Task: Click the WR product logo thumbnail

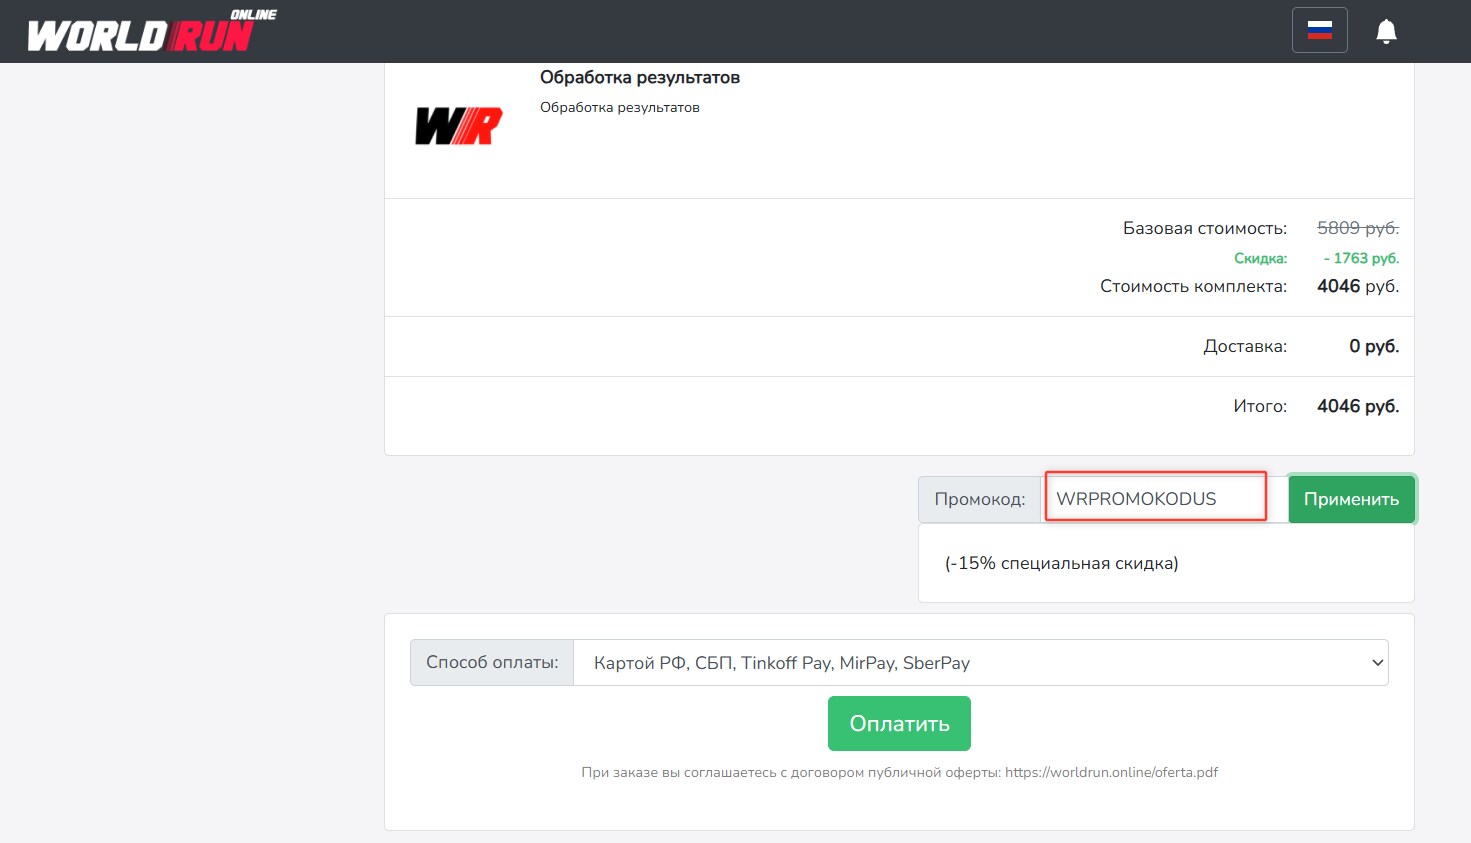Action: click(x=458, y=127)
